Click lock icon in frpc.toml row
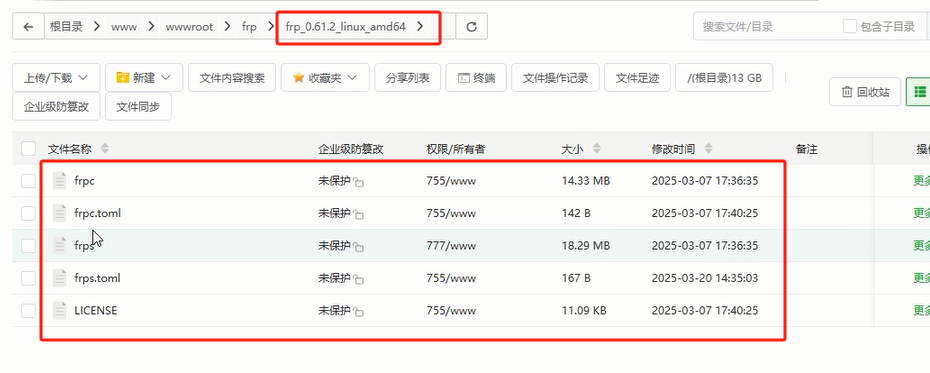This screenshot has height=373, width=930. click(x=359, y=215)
